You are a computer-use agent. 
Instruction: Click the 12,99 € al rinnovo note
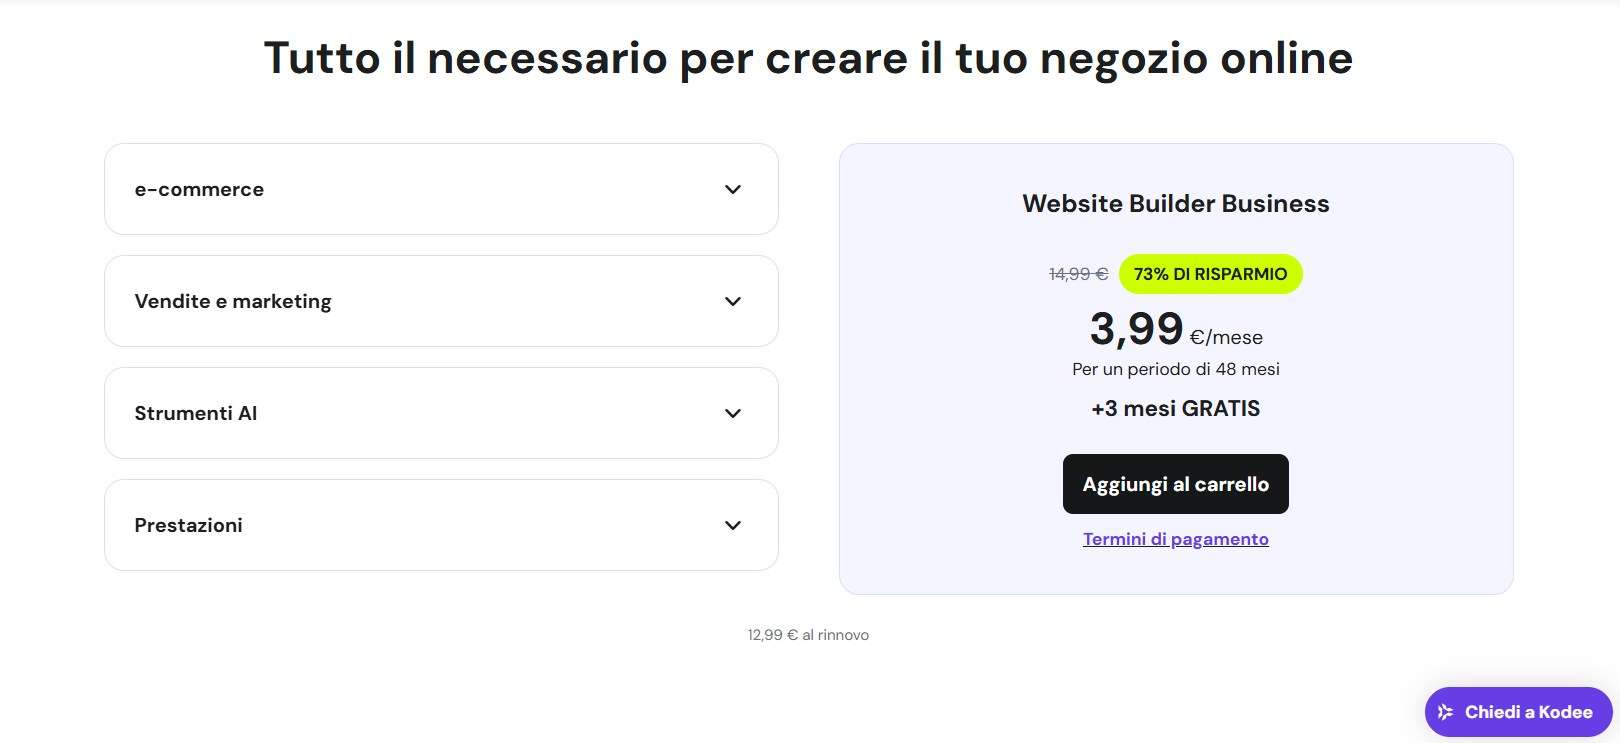(808, 635)
